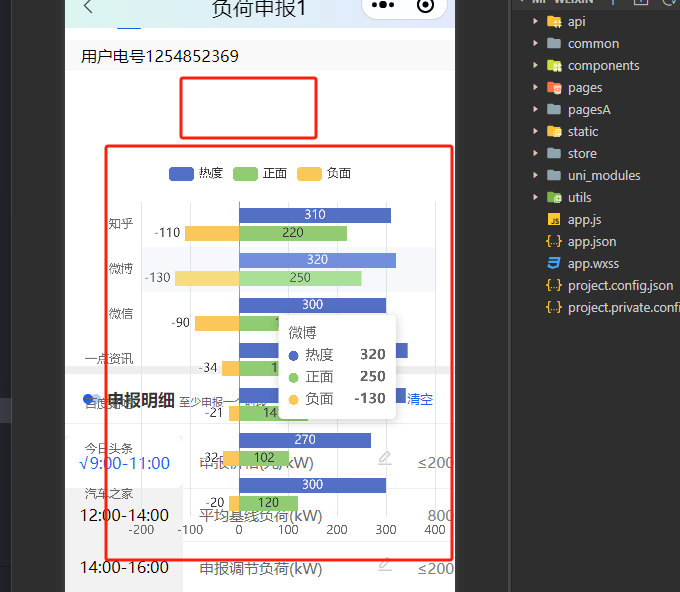Click the static folder icon
This screenshot has height=592, width=680.
point(554,131)
